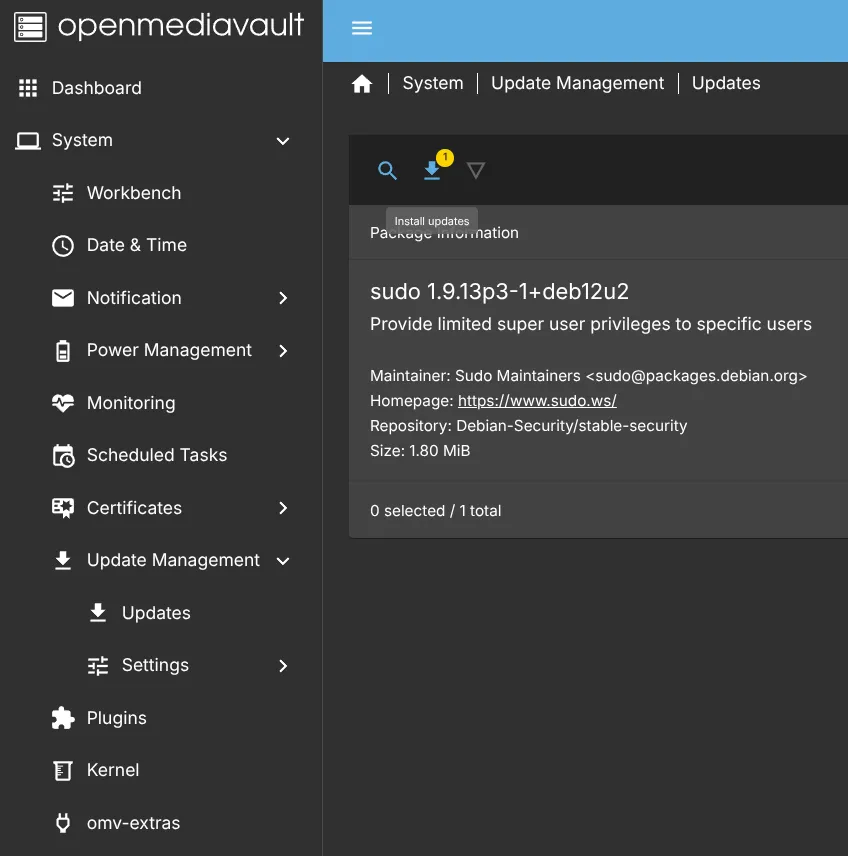Click the filter funnel icon in toolbar
The height and width of the screenshot is (856, 848).
pos(476,171)
